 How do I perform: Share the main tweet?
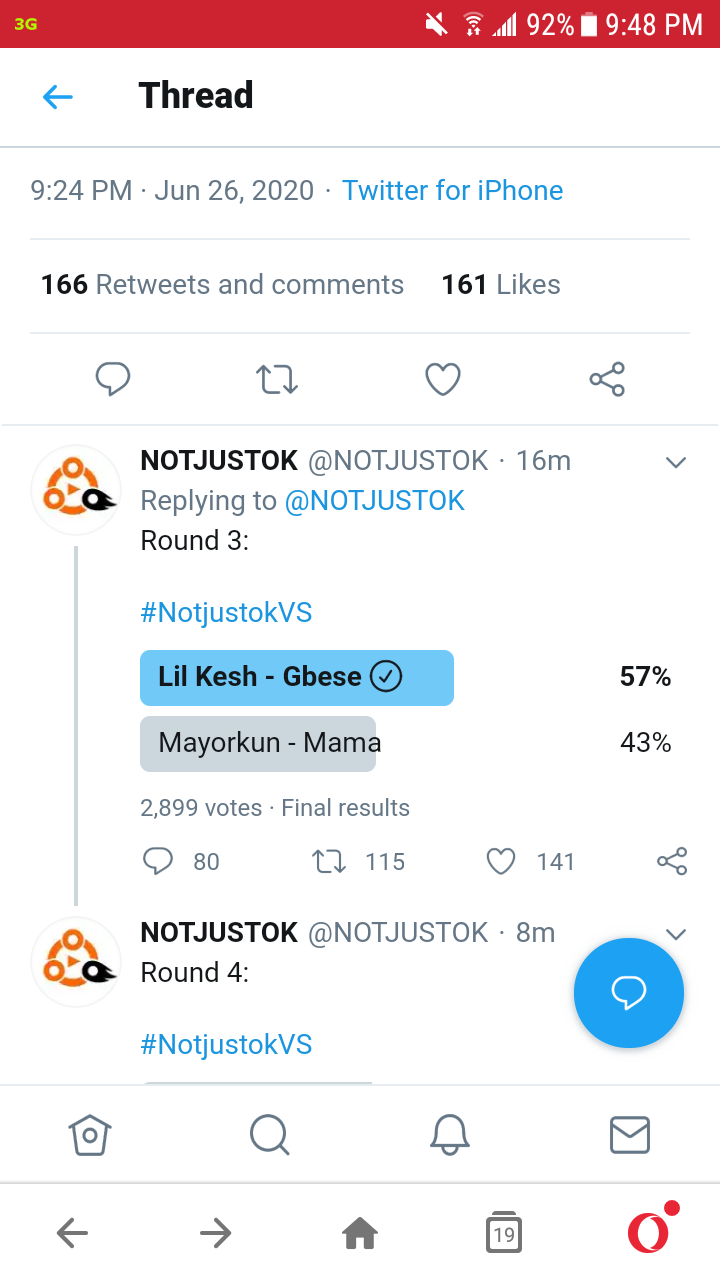607,379
